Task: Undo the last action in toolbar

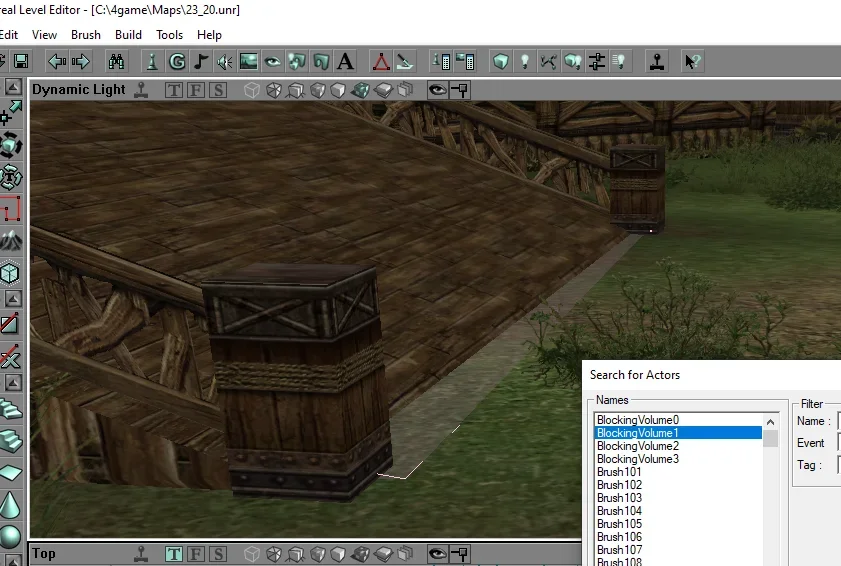Action: (57, 61)
